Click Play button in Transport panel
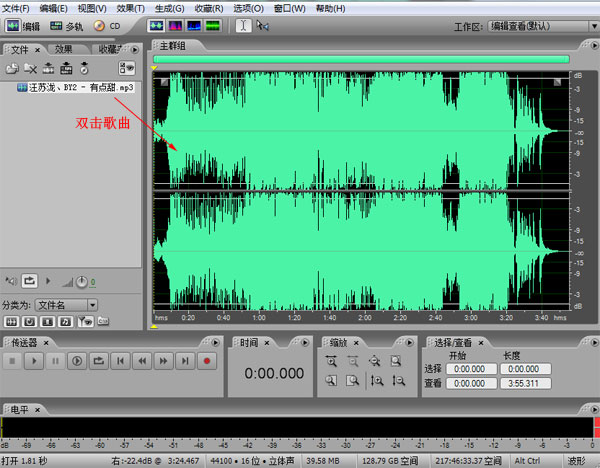Viewport: 600px width, 468px height. click(34, 361)
